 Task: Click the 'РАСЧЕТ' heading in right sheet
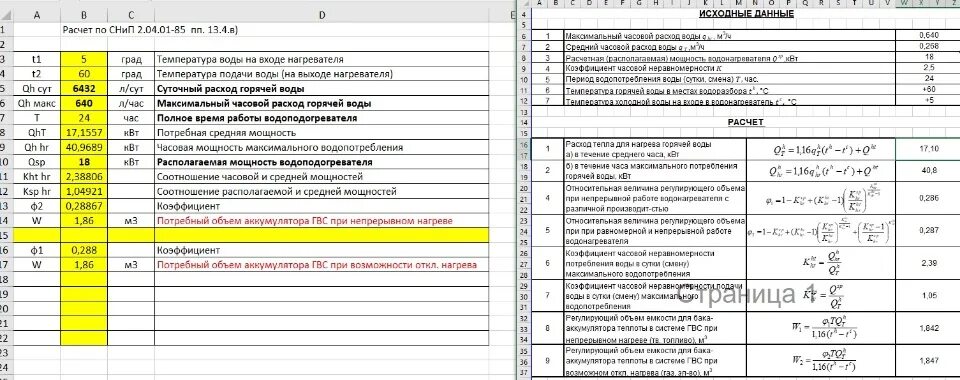coord(746,122)
